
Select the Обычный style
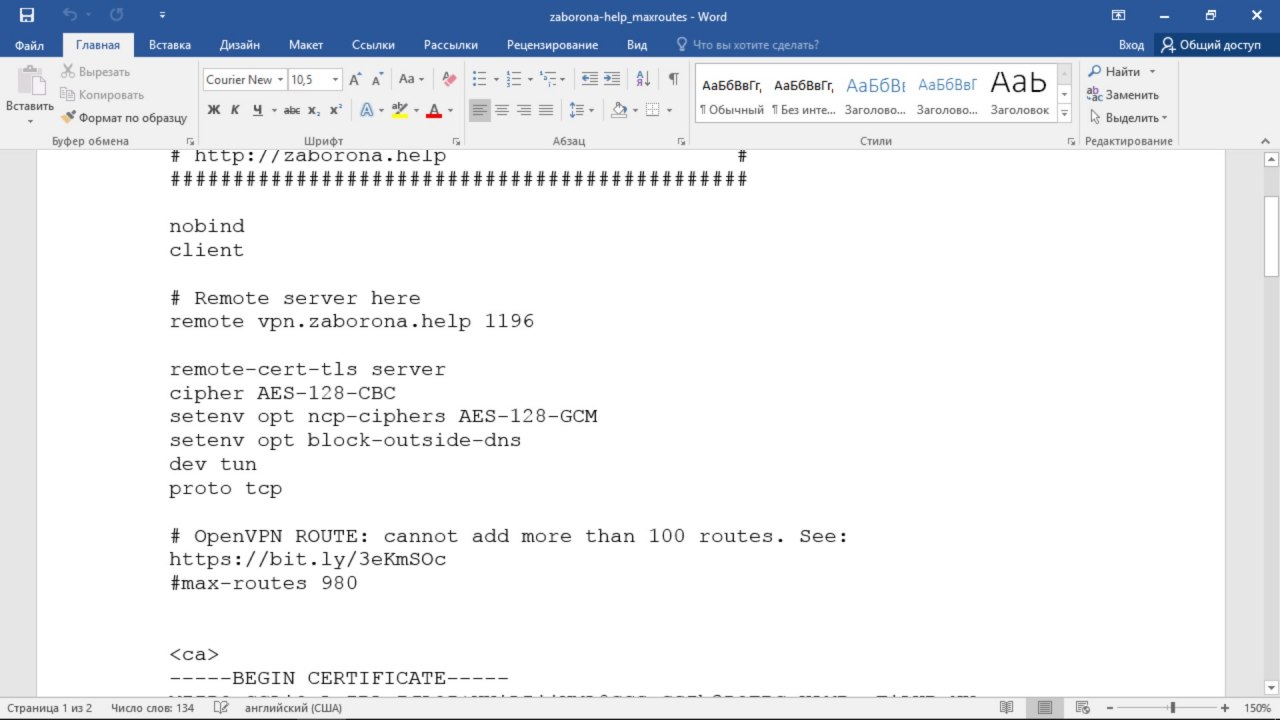pos(731,94)
